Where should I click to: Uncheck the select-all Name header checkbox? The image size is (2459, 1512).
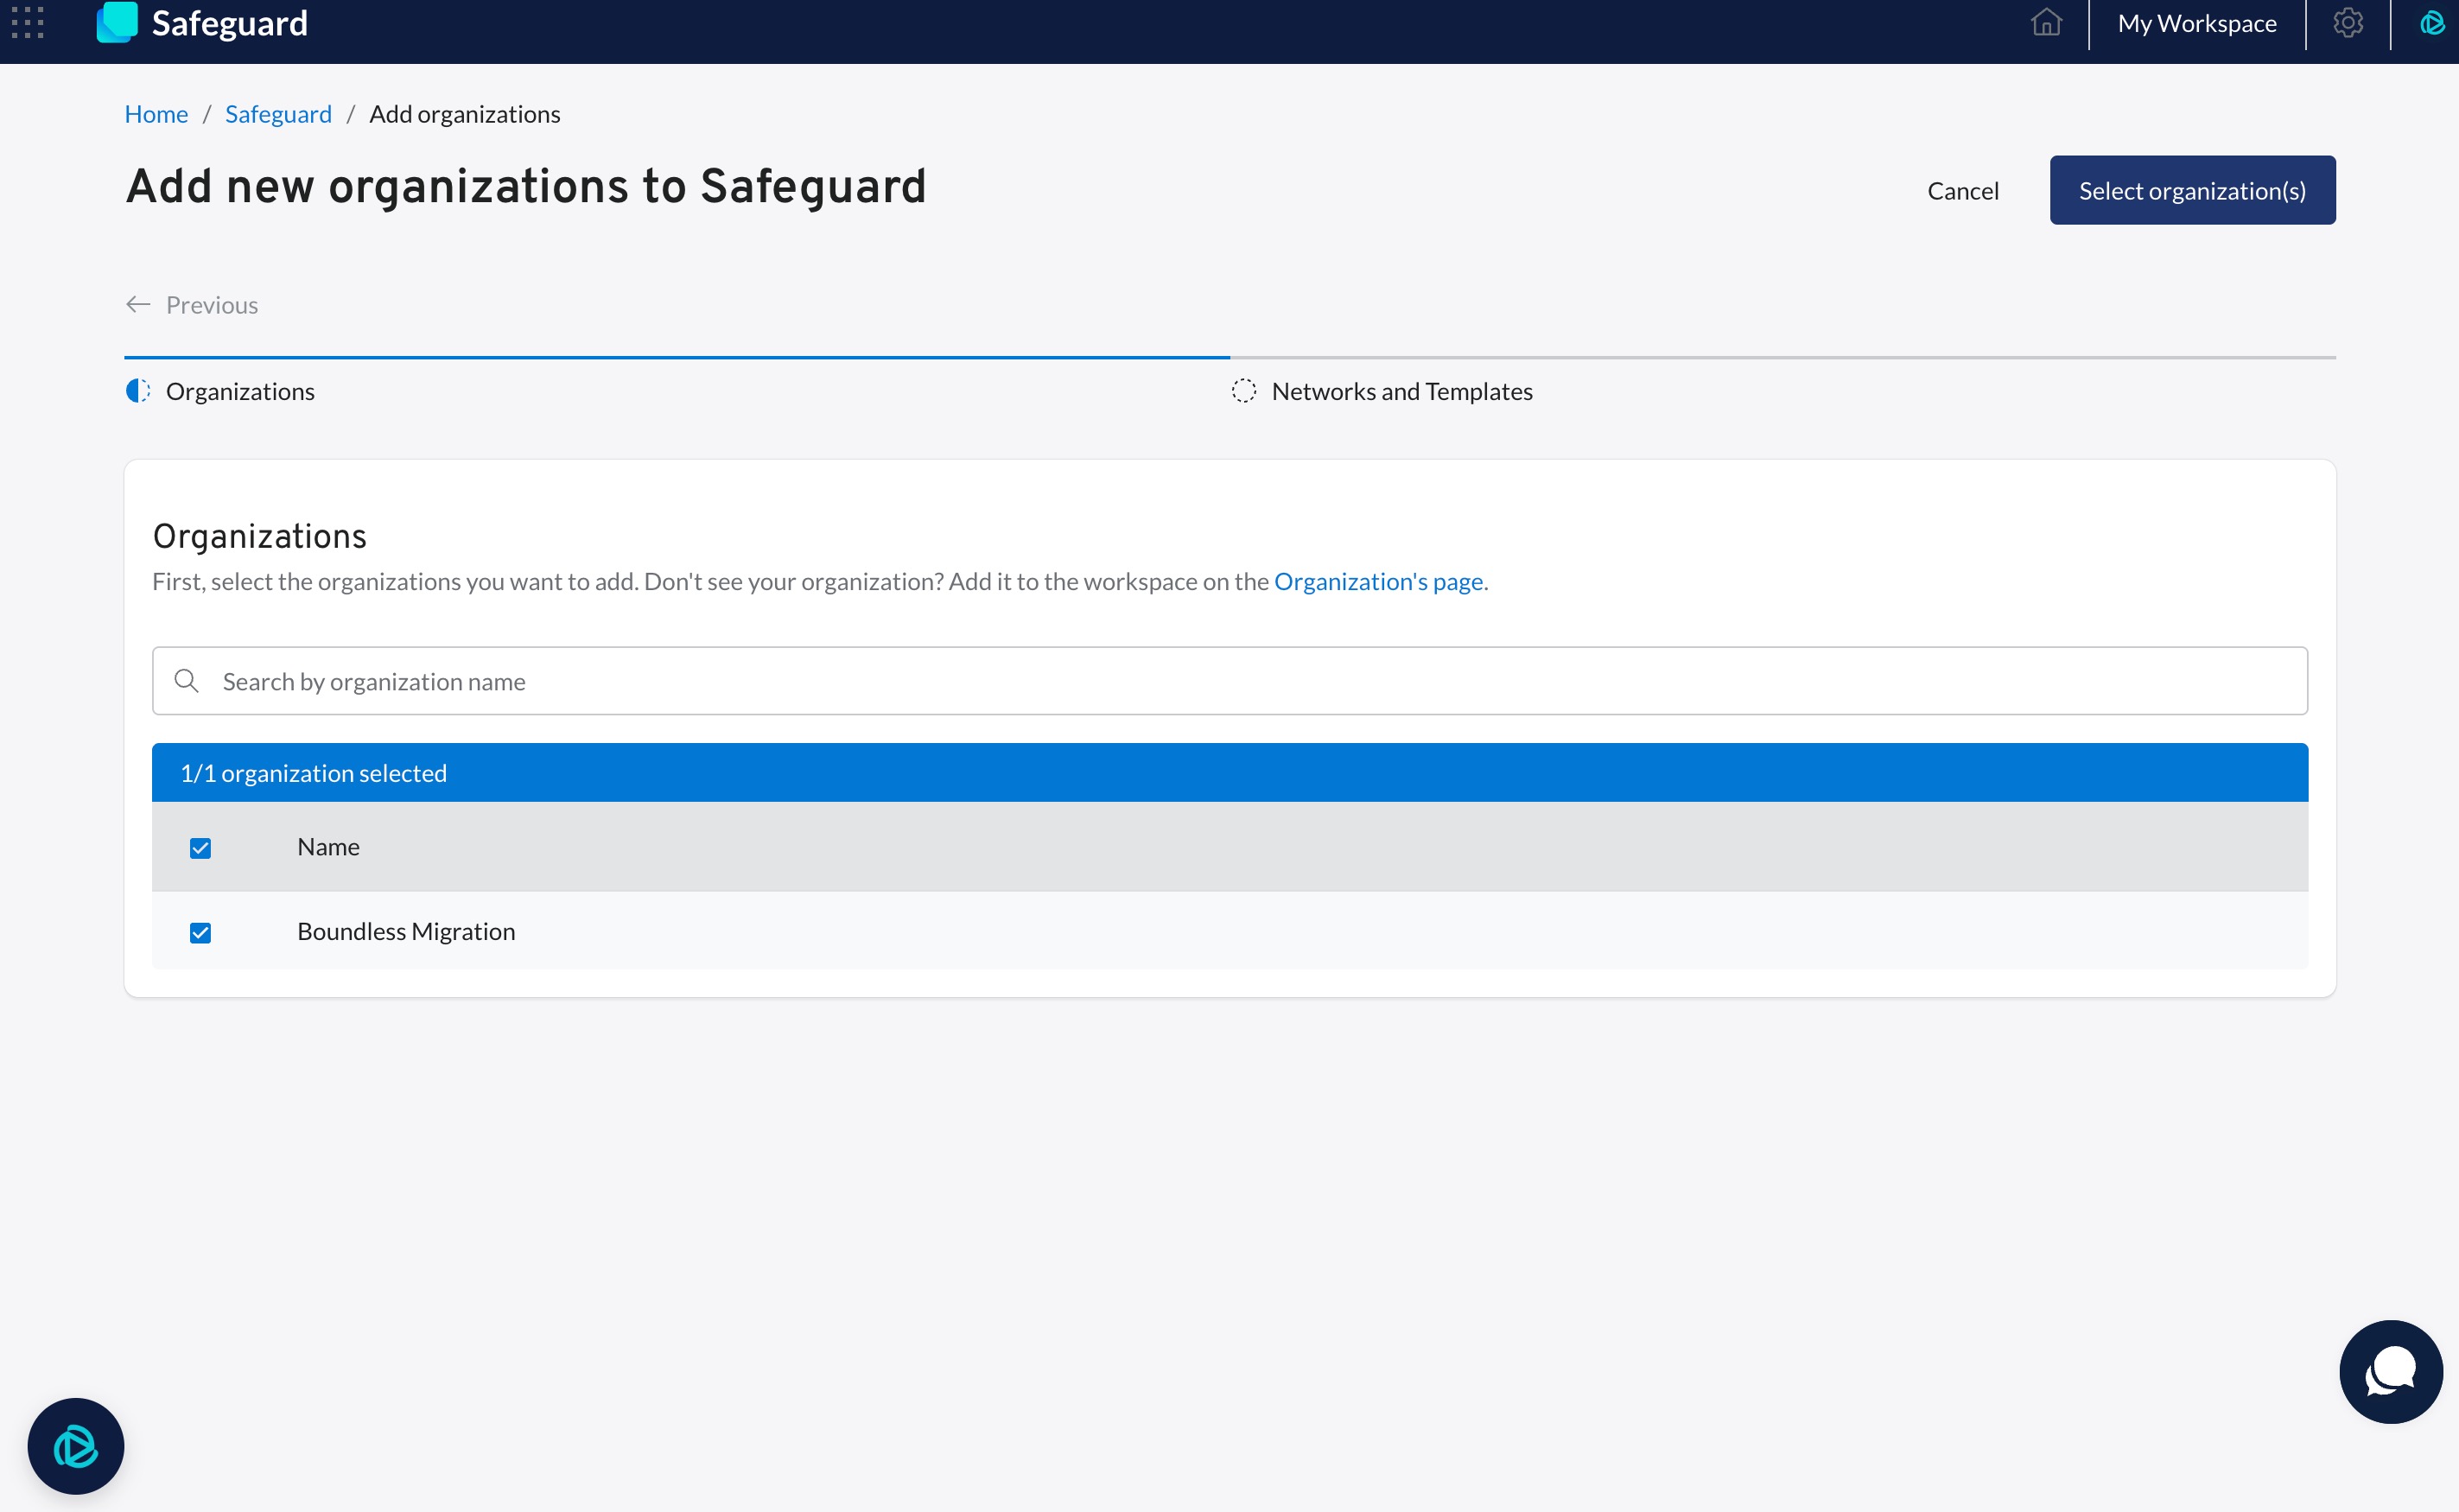pyautogui.click(x=201, y=848)
